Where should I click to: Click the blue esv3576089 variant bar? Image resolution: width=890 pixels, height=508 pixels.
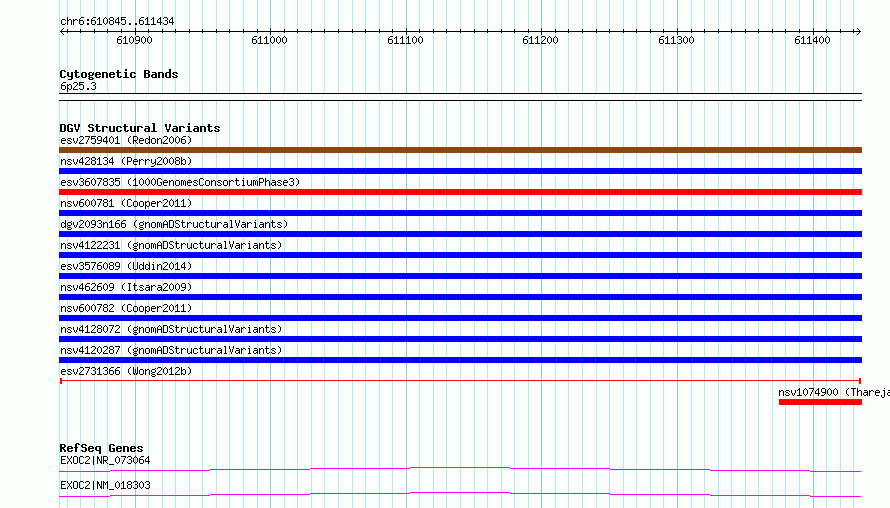pos(460,276)
